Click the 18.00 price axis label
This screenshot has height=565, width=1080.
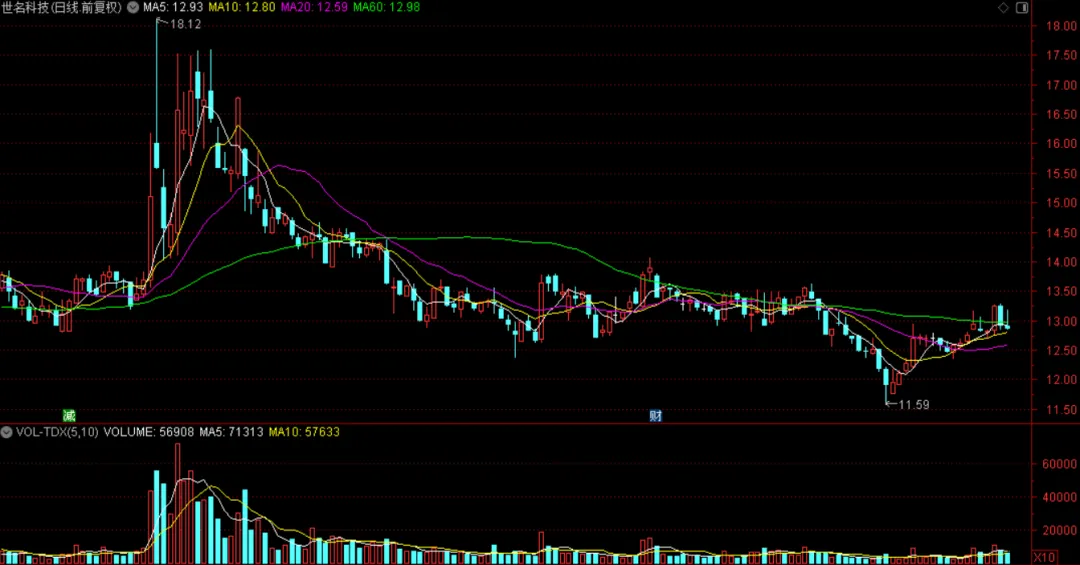pyautogui.click(x=1061, y=26)
